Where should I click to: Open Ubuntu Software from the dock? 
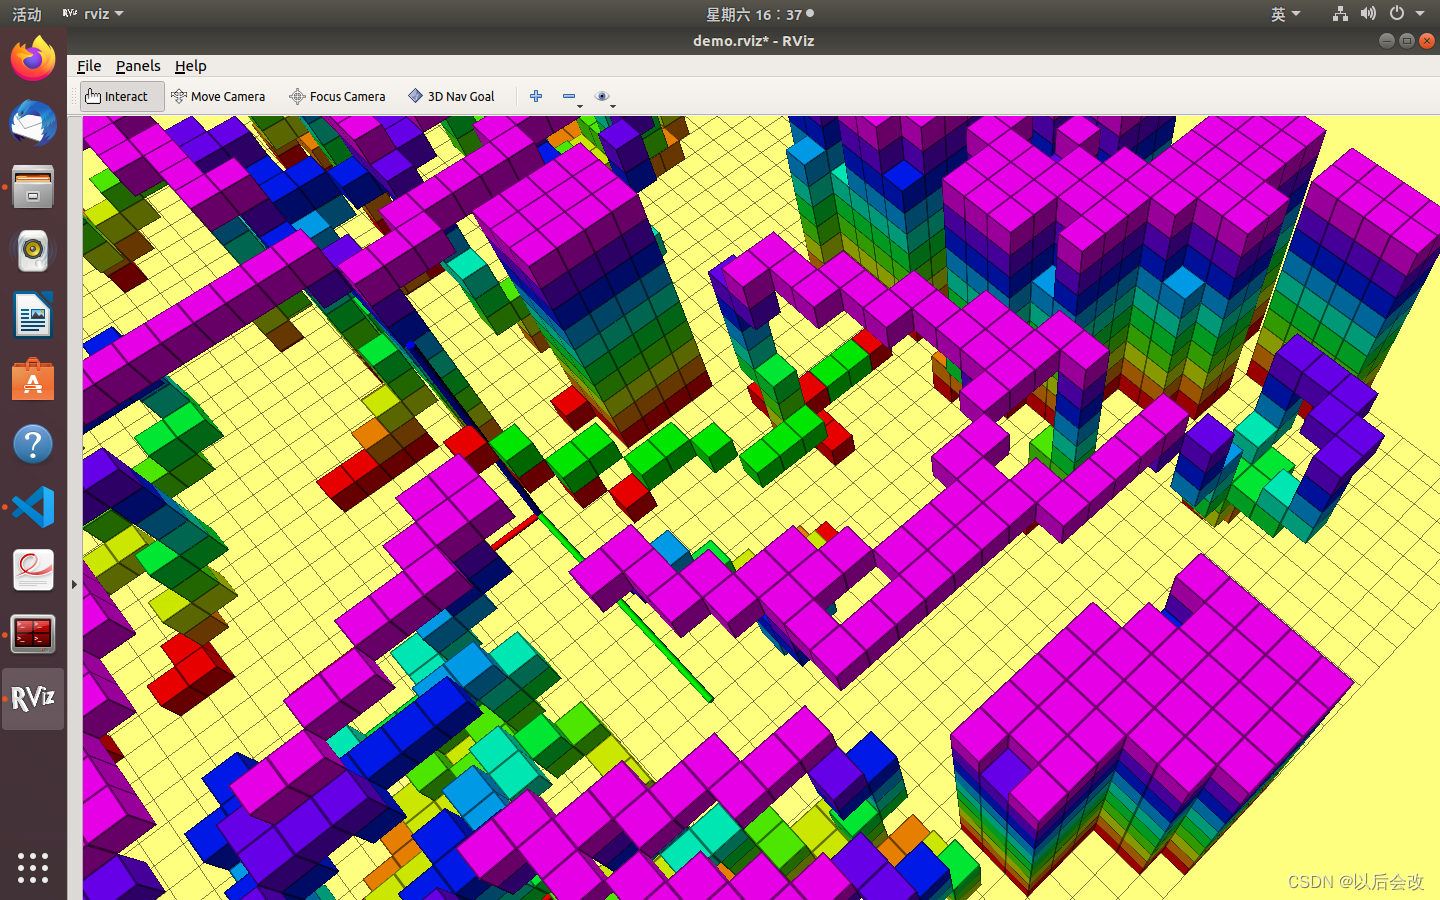33,379
